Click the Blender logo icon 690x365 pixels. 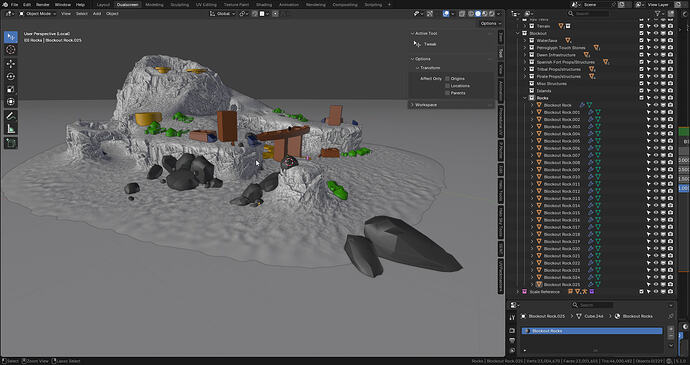pos(4,4)
